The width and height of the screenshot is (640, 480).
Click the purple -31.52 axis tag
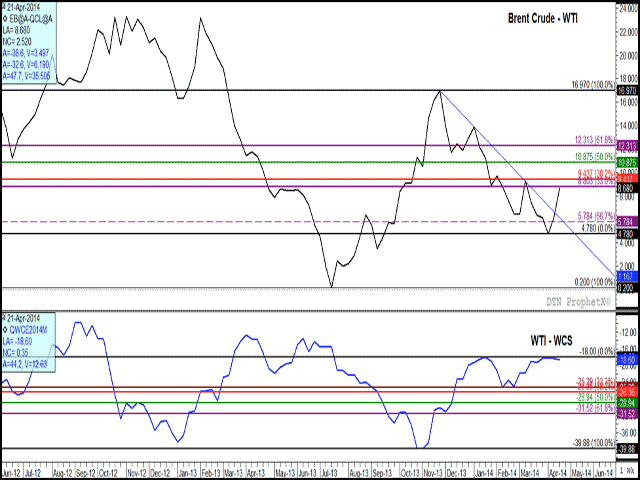point(627,413)
